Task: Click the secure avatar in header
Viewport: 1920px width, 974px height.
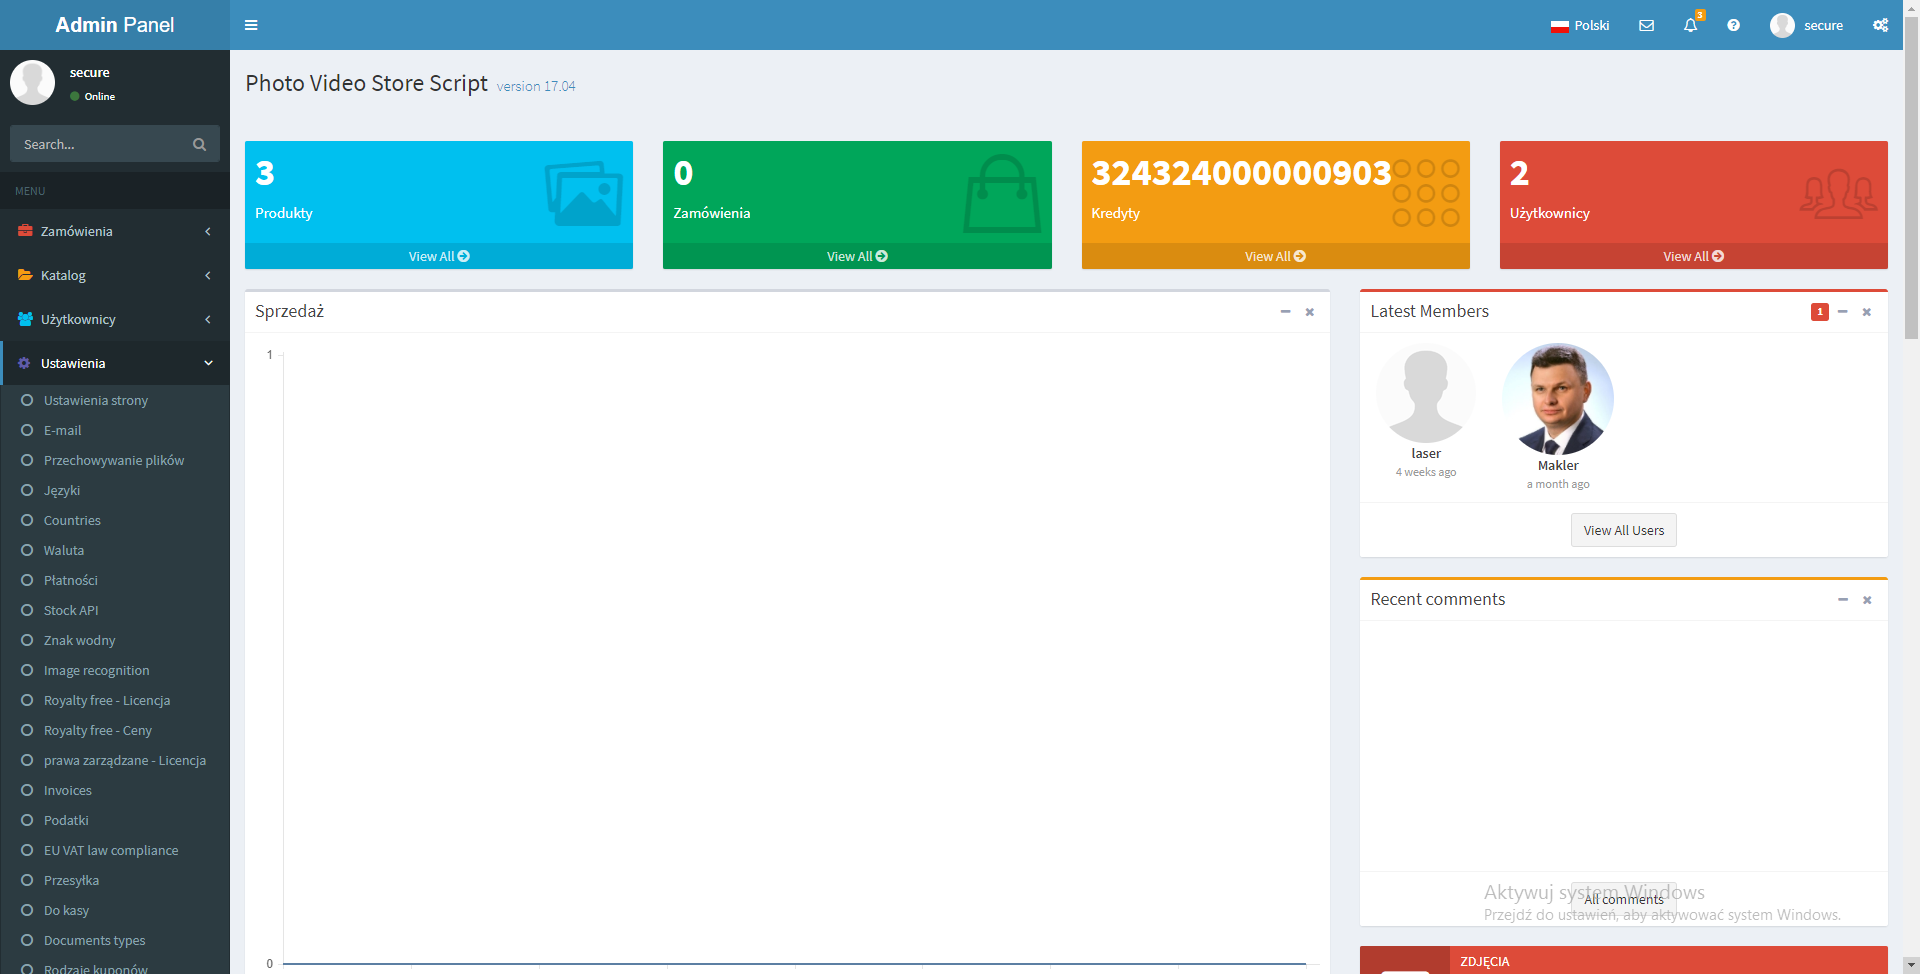Action: [x=1782, y=25]
